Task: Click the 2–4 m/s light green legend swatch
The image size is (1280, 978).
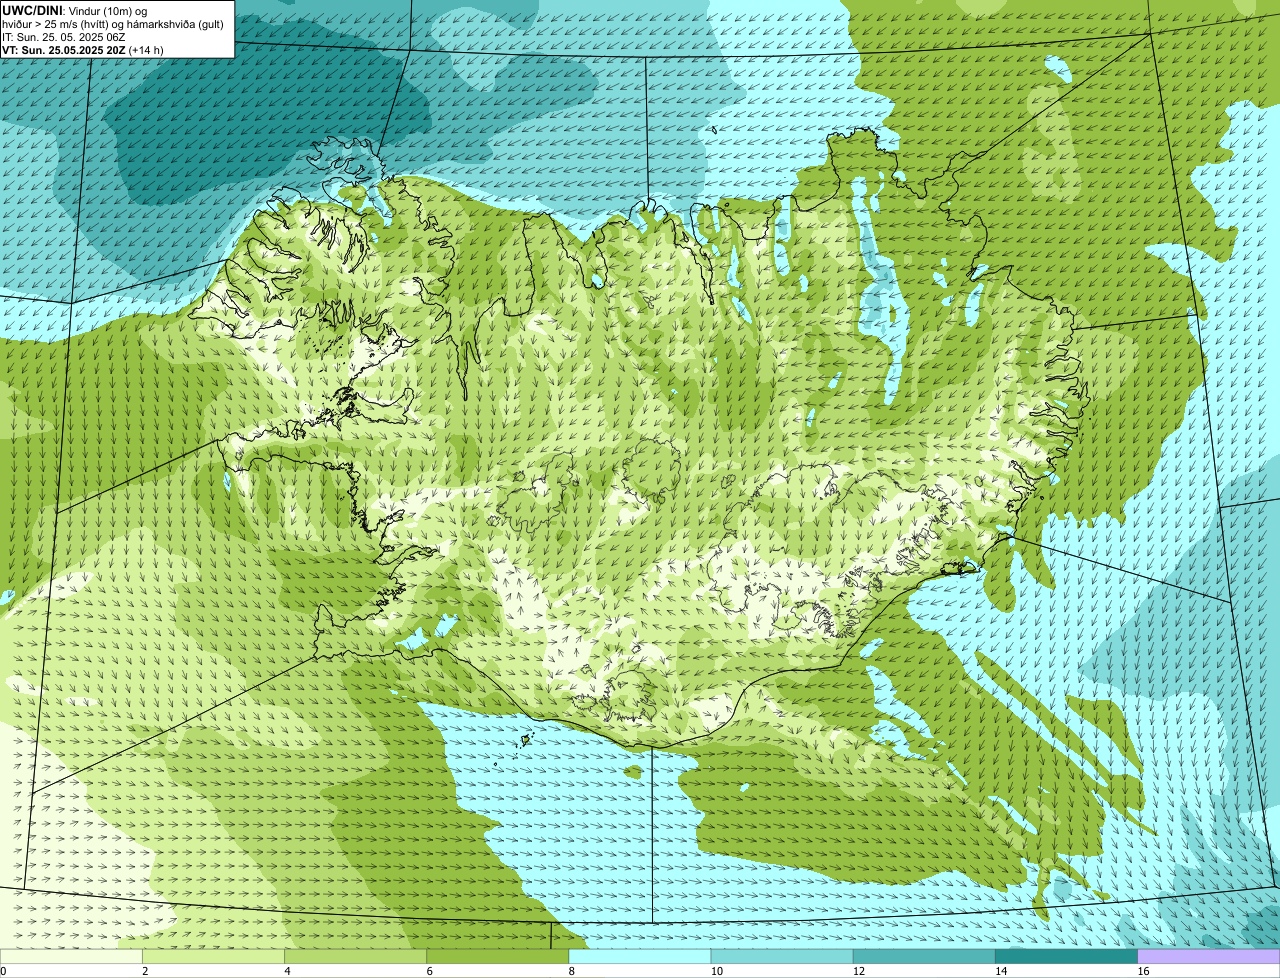Action: coord(213,956)
